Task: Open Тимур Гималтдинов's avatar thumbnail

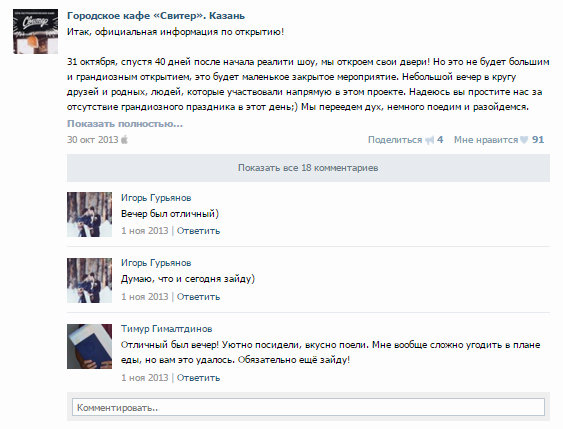Action: tap(89, 346)
